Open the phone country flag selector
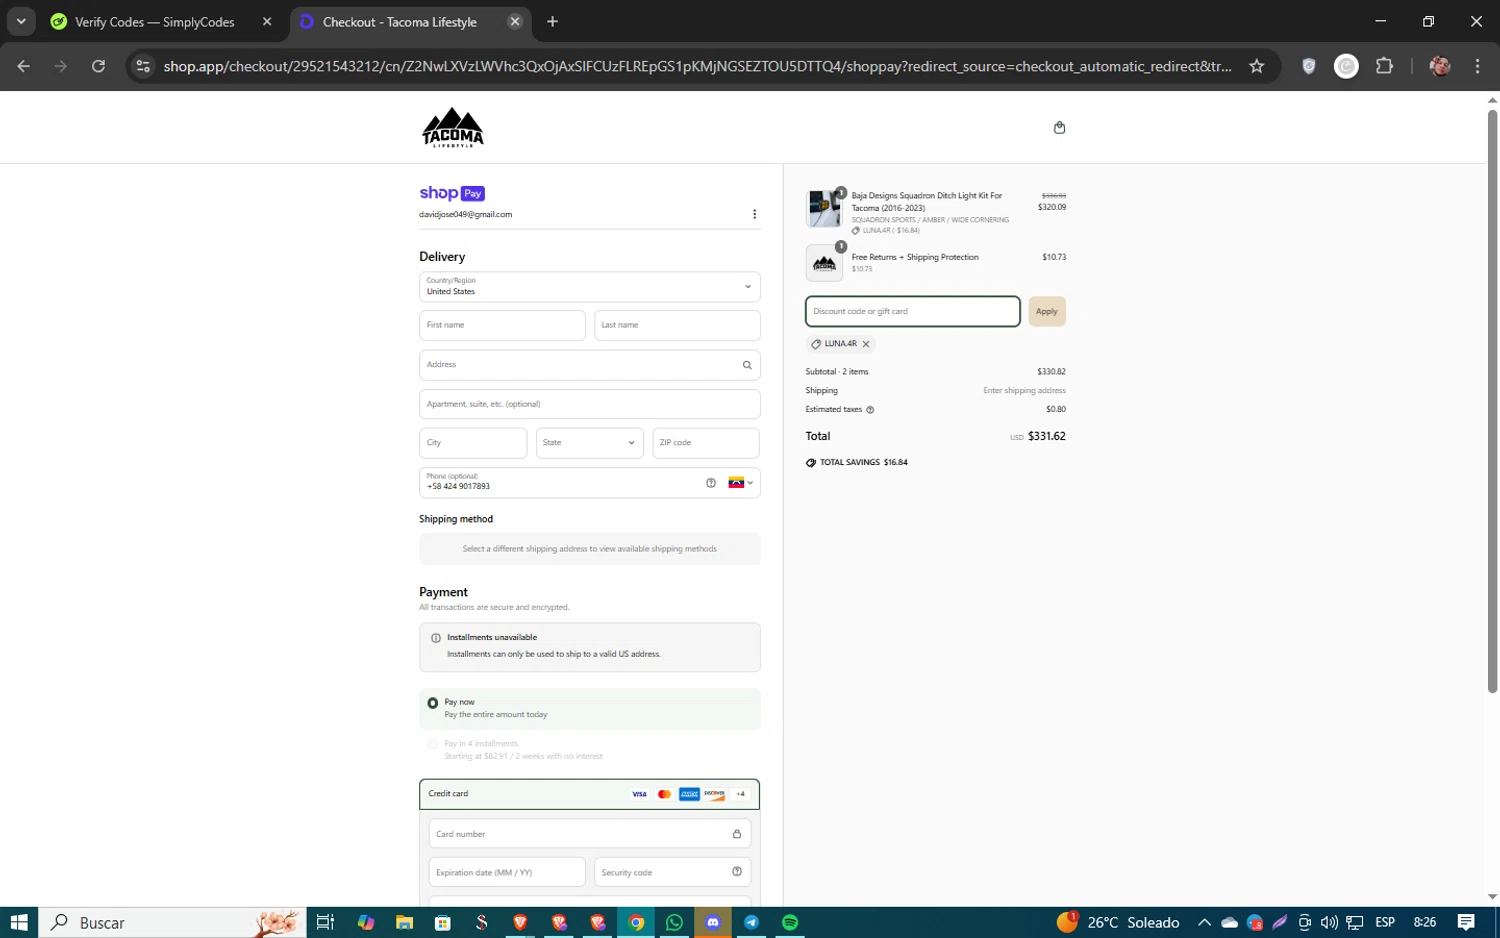Image resolution: width=1500 pixels, height=938 pixels. [x=741, y=483]
